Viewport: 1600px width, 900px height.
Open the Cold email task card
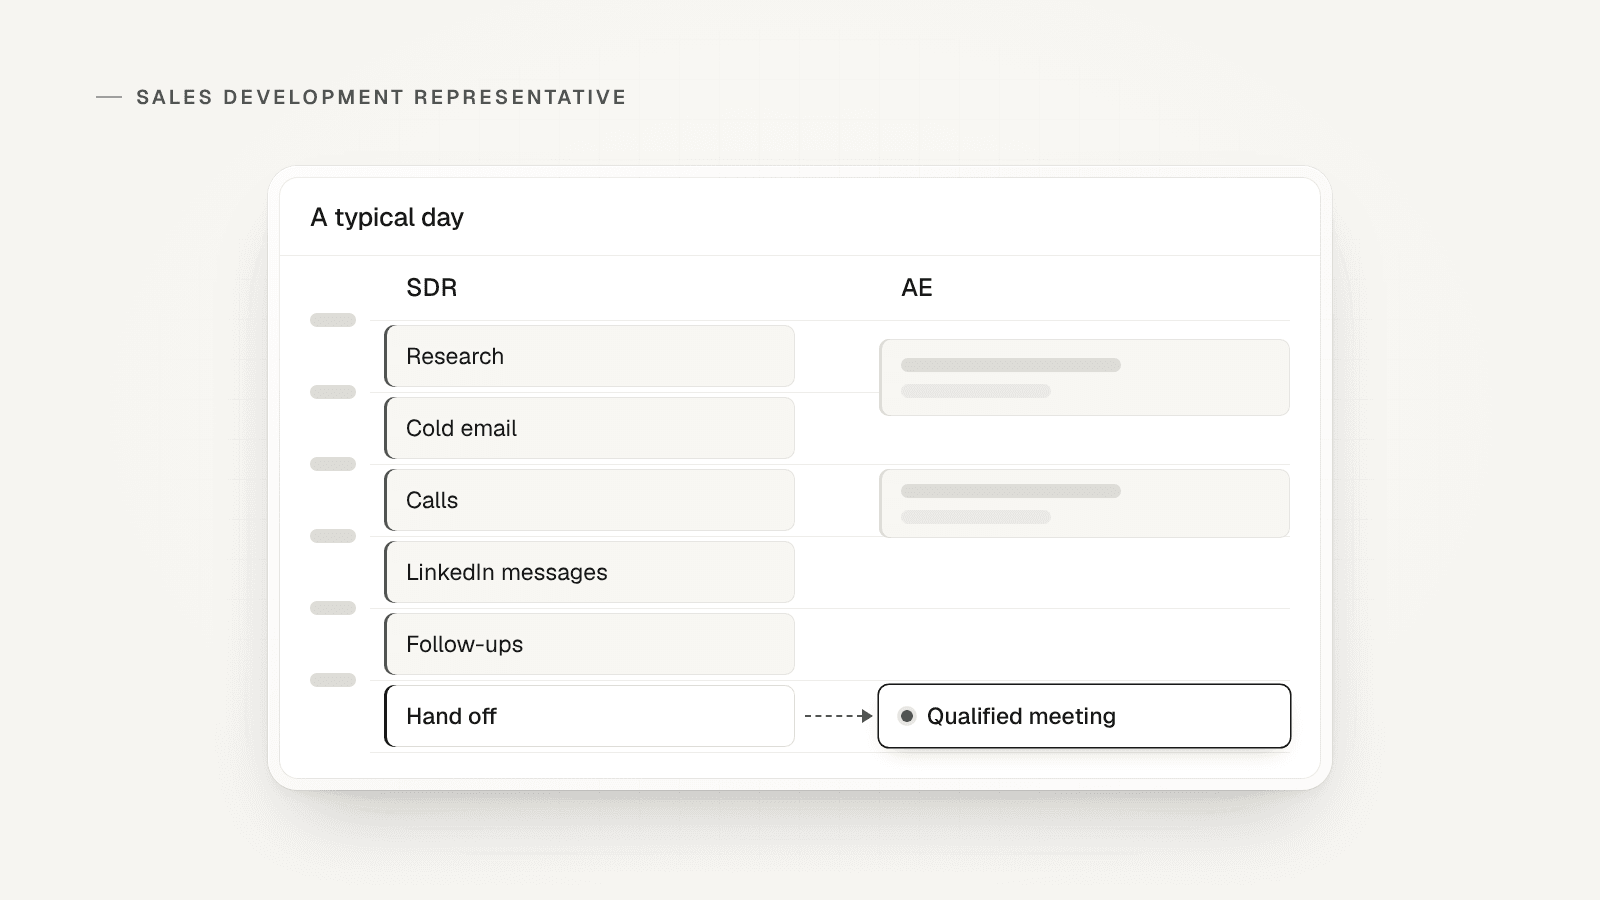(x=590, y=428)
